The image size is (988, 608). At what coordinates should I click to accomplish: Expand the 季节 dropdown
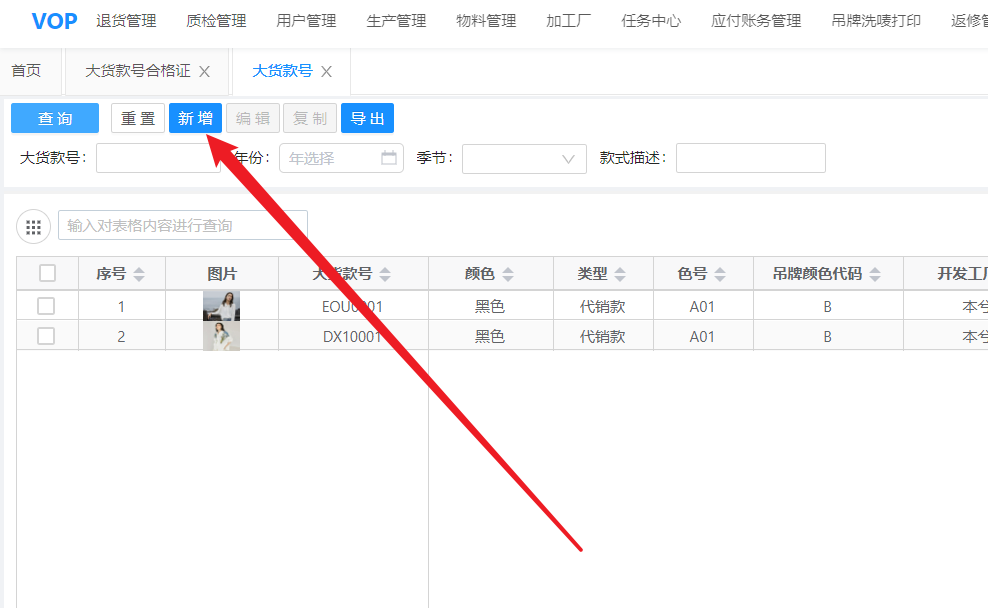[x=524, y=158]
